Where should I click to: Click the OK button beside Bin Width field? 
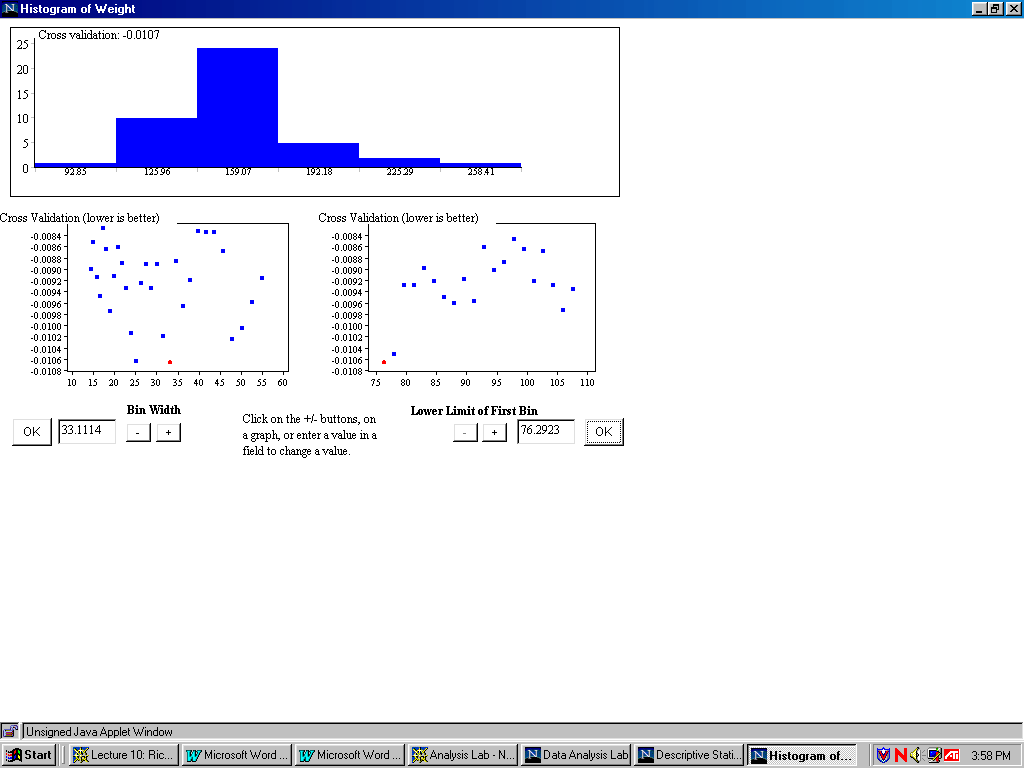click(32, 432)
